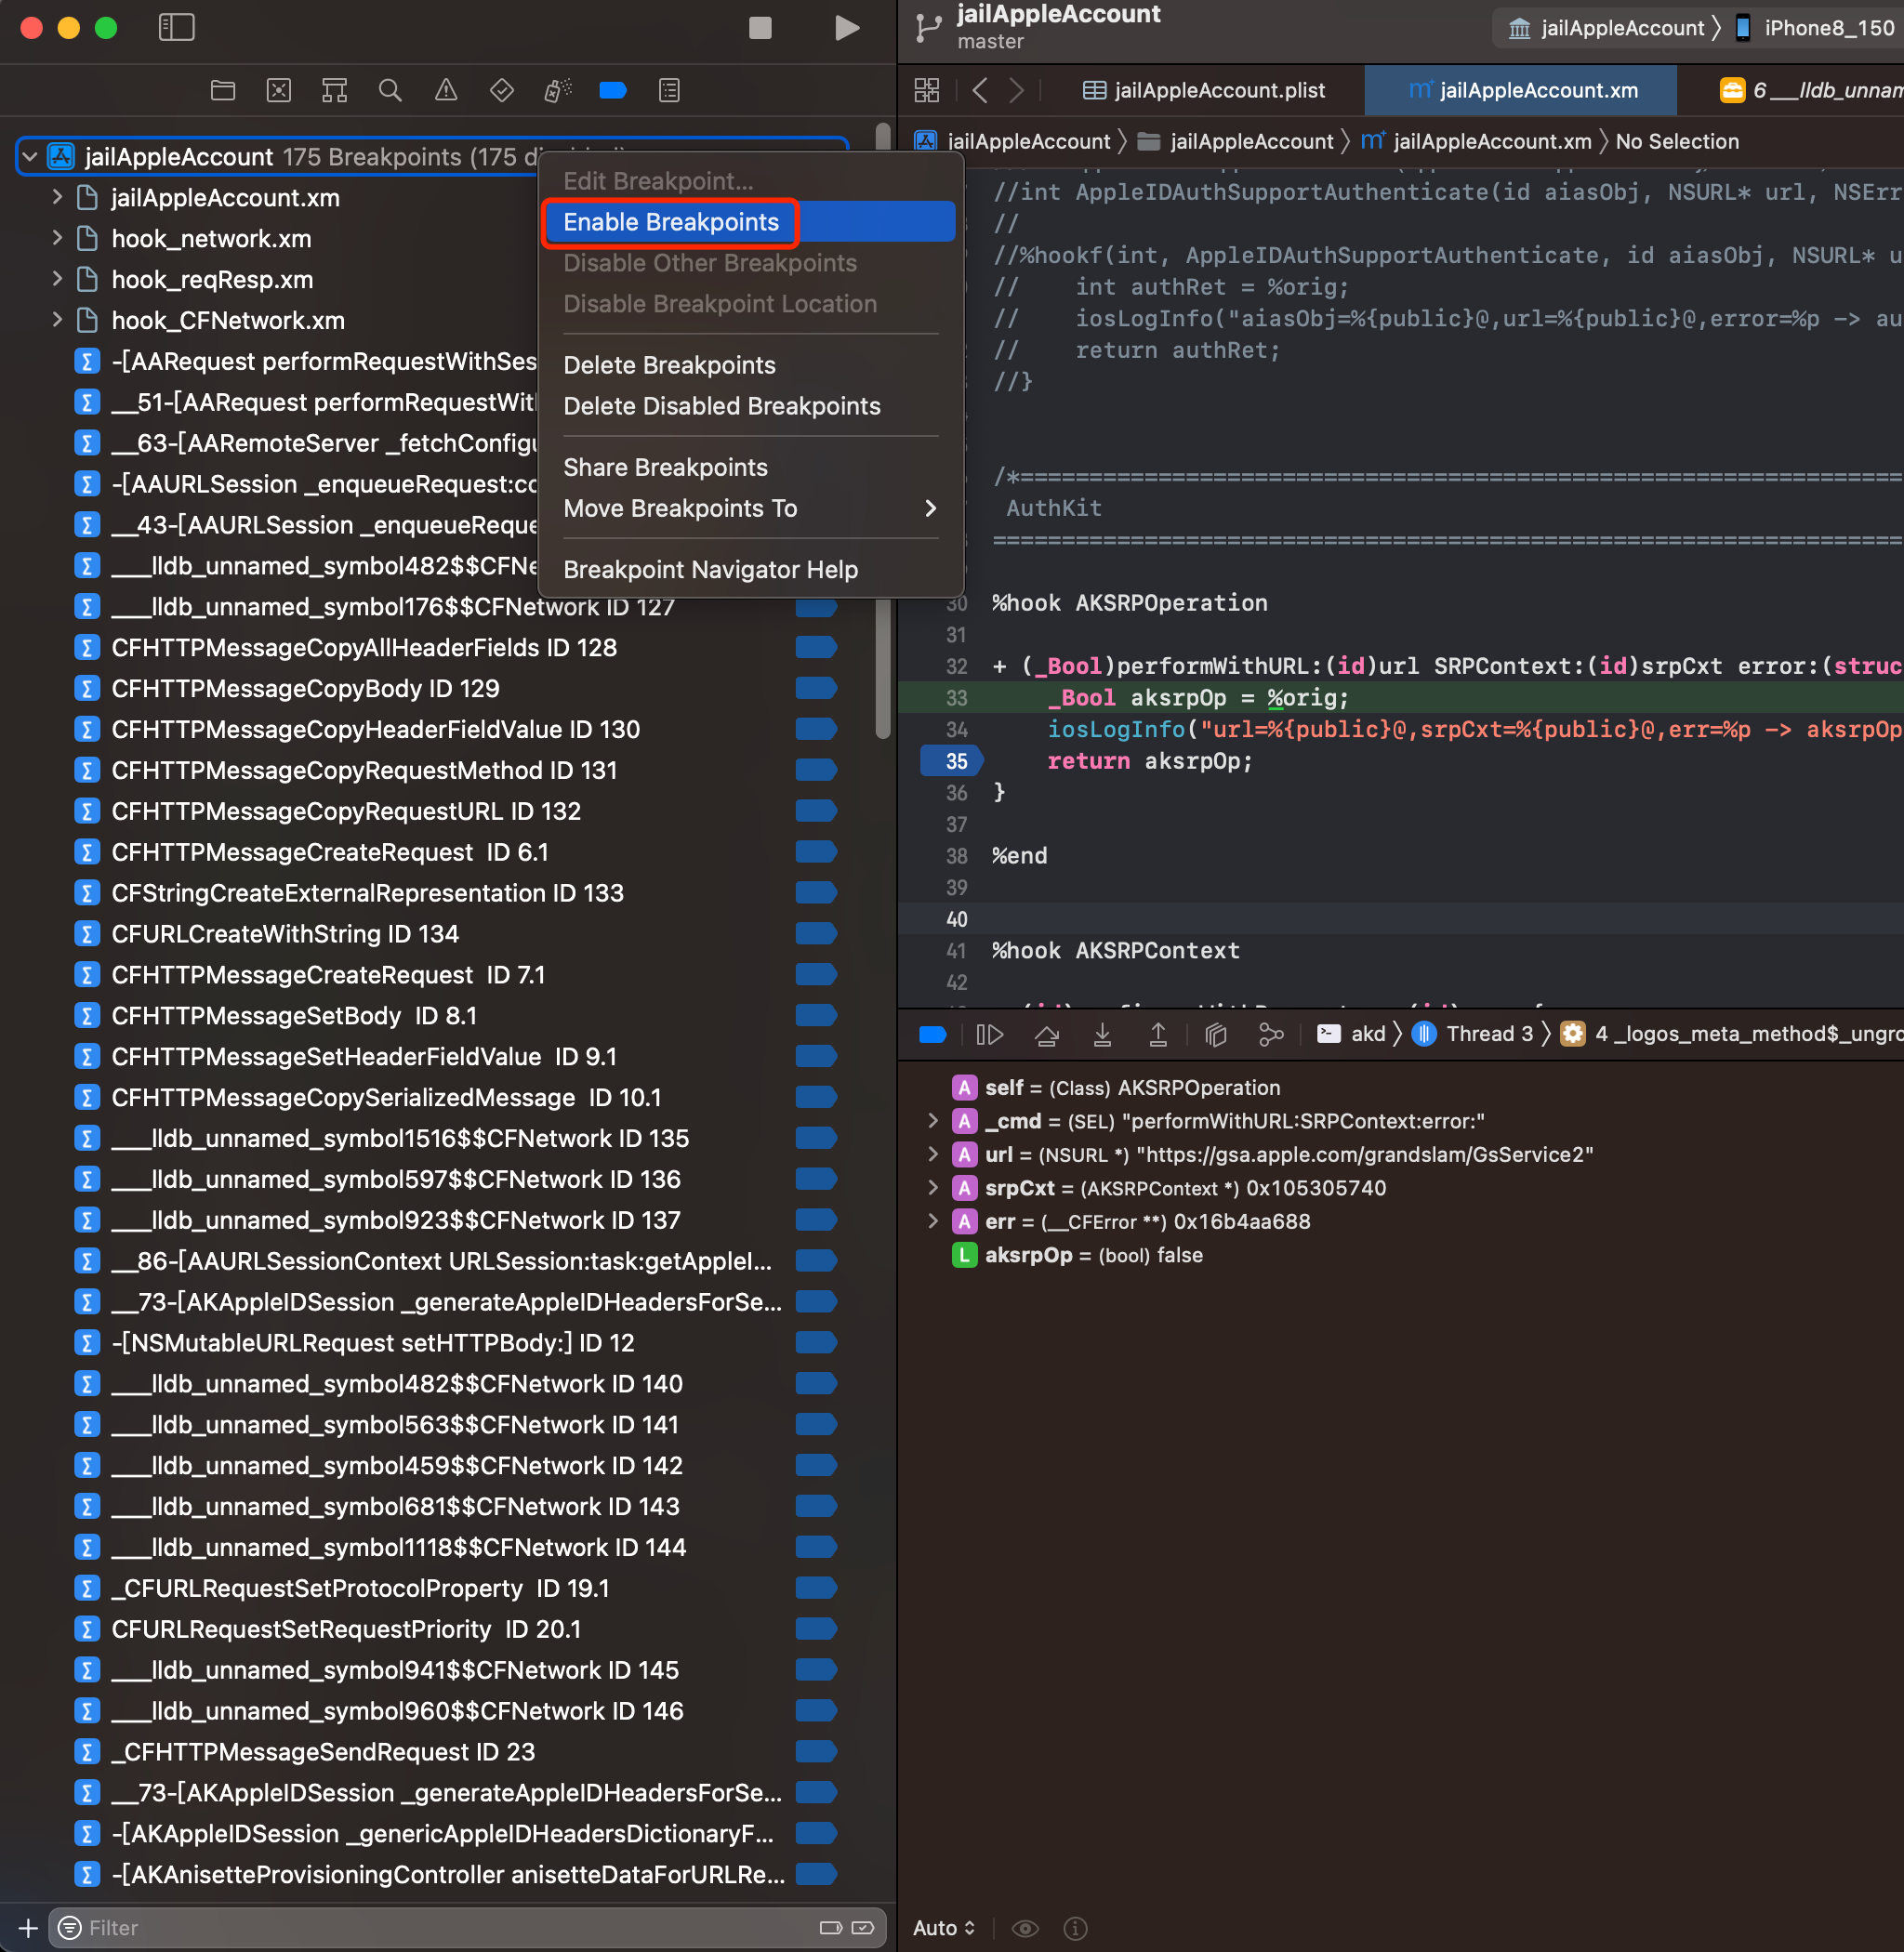
Task: Open Move Breakpoints To submenu
Action: (x=748, y=508)
